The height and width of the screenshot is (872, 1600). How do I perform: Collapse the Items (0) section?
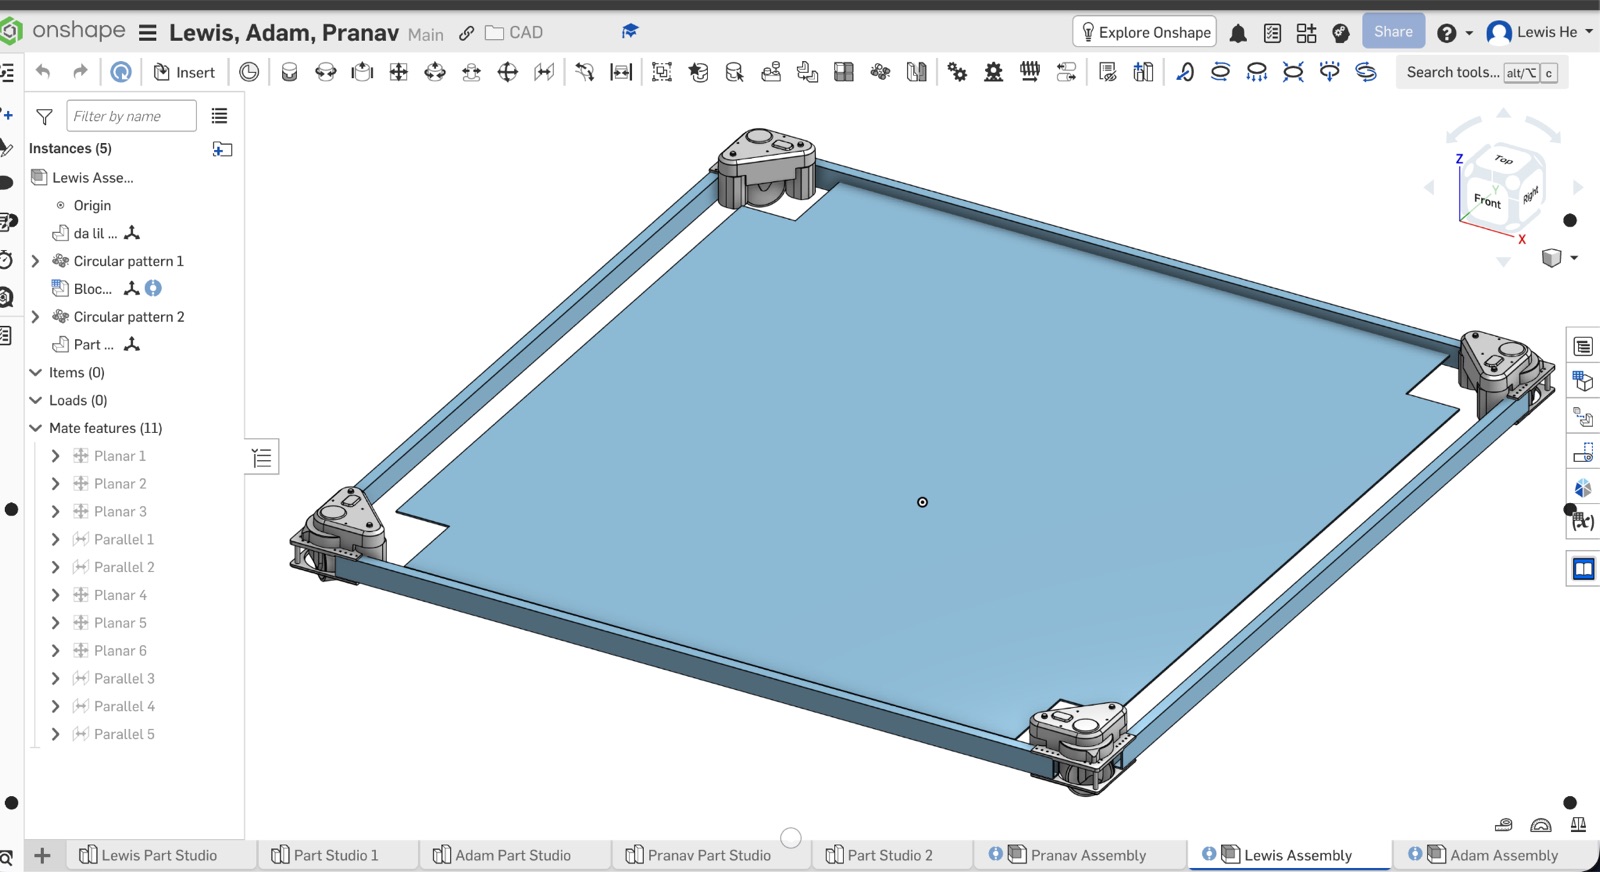[36, 372]
